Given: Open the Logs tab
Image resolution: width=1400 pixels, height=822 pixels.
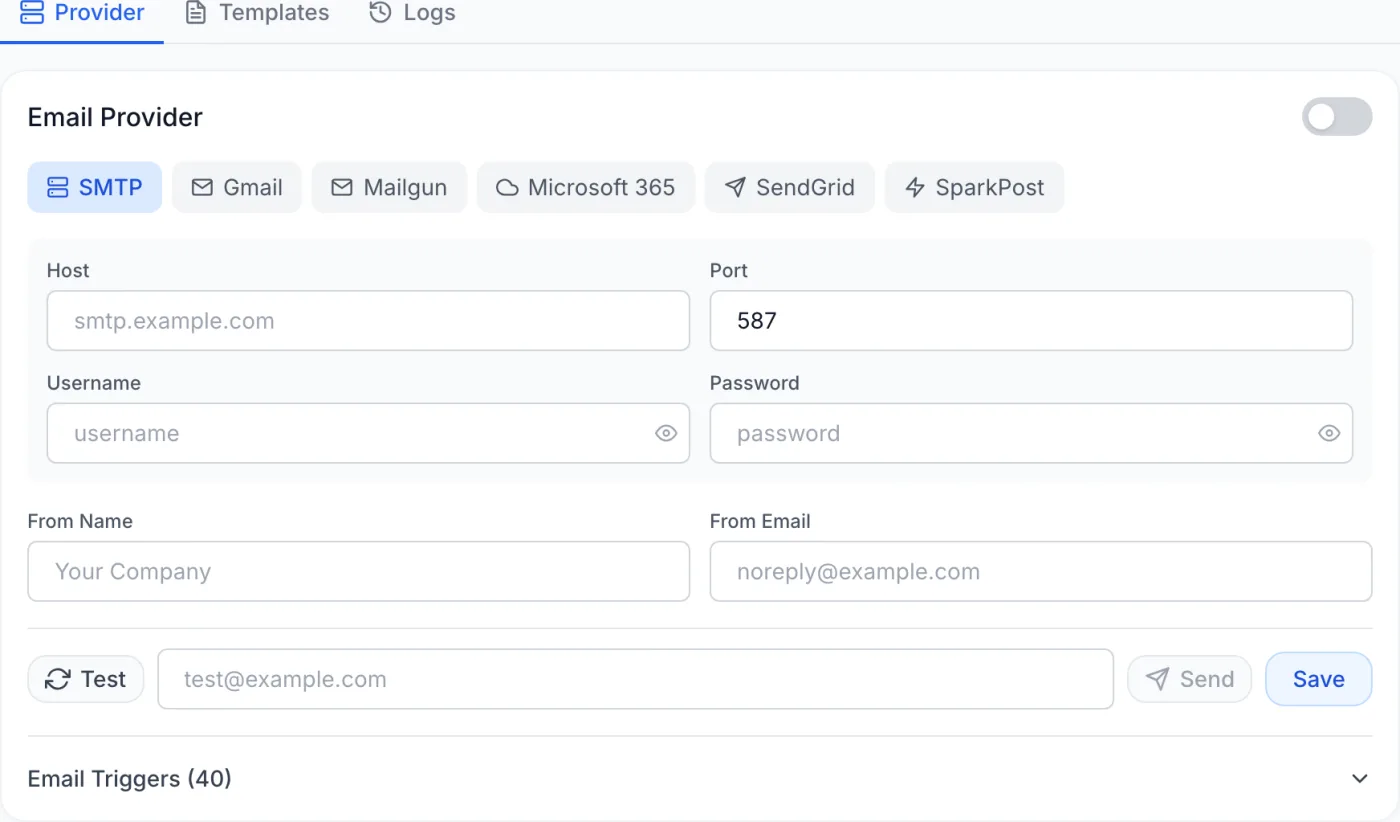Looking at the screenshot, I should 412,14.
